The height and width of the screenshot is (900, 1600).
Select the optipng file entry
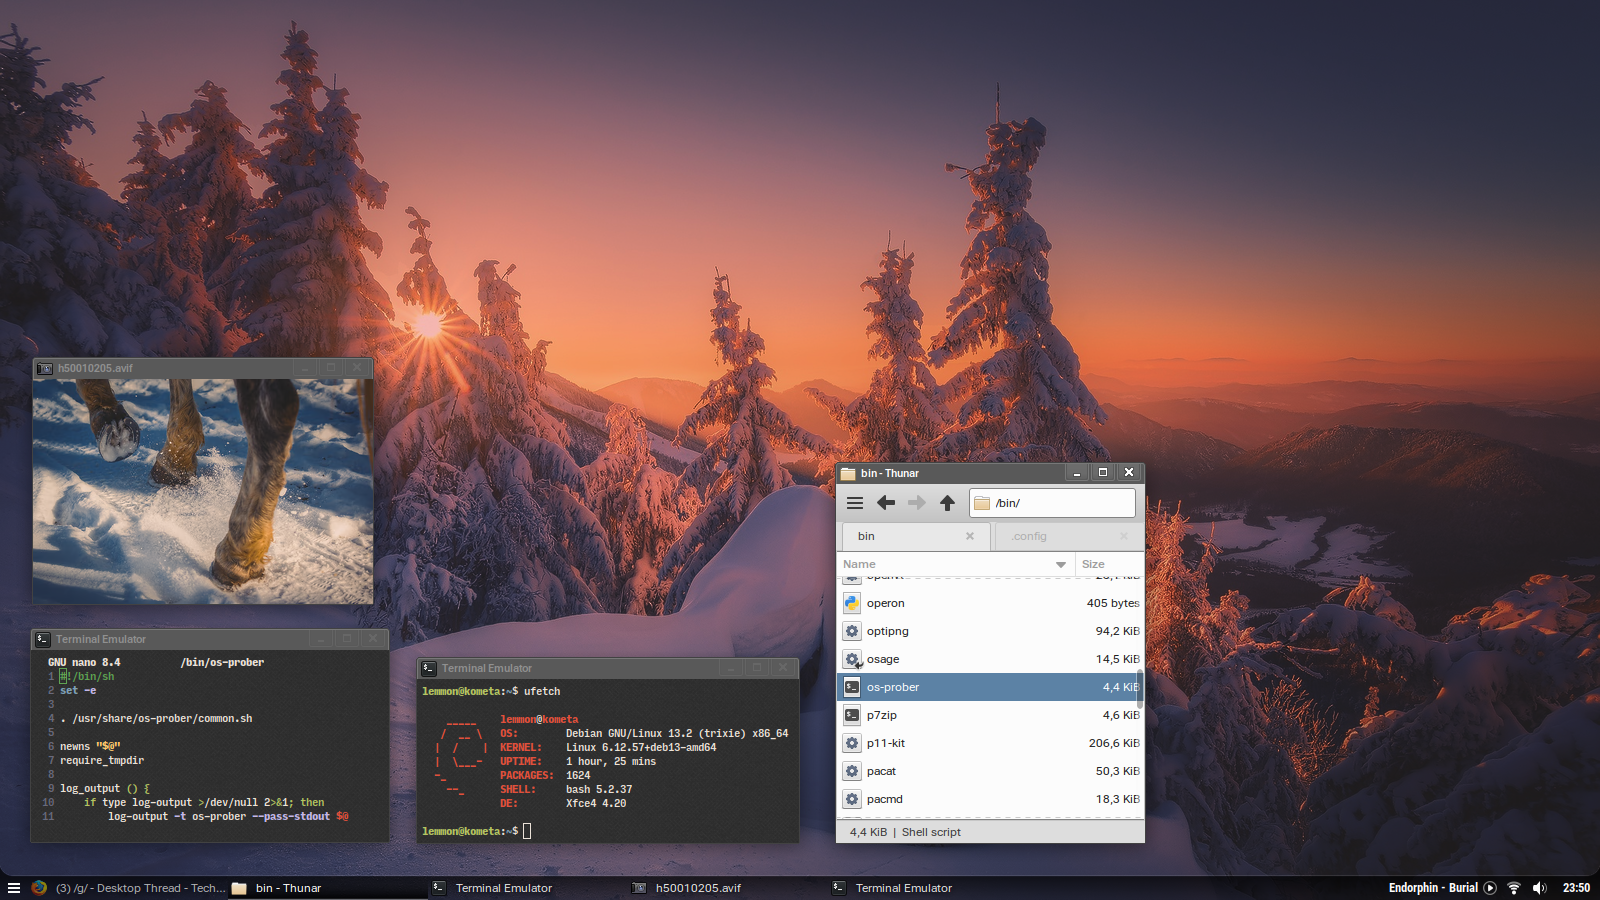pos(888,631)
